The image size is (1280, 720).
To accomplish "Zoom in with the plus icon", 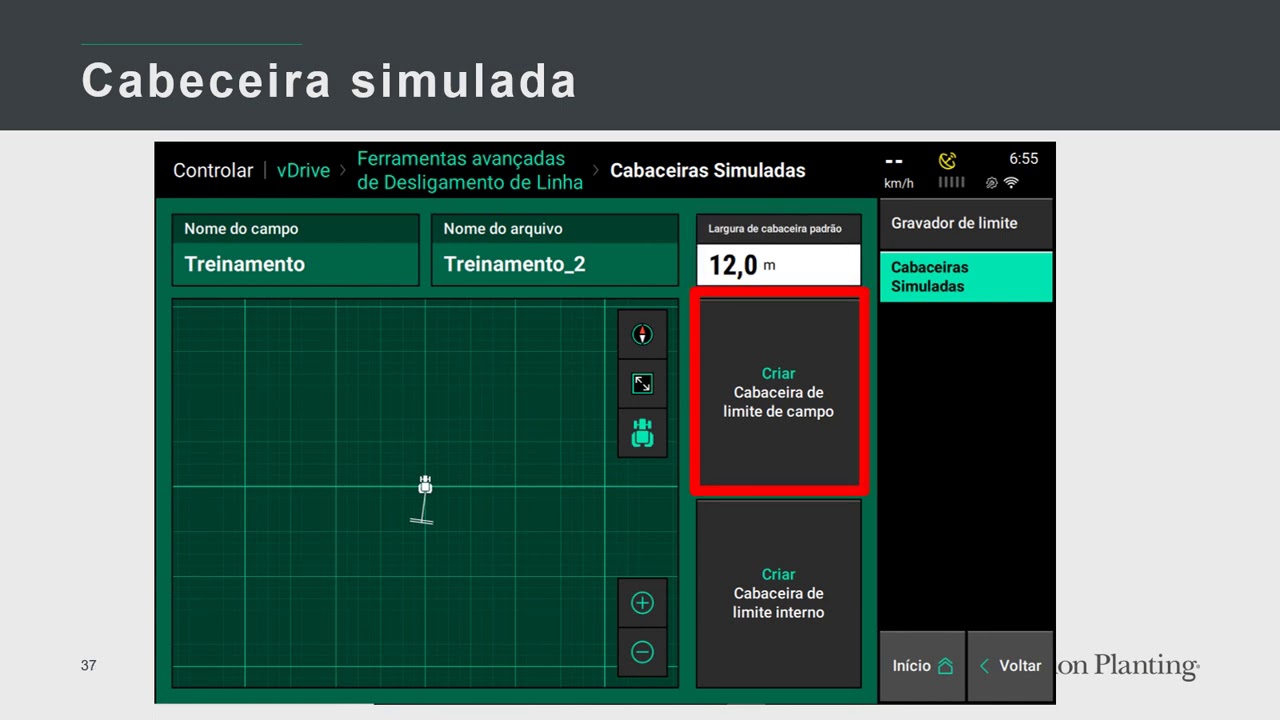I will pos(642,603).
